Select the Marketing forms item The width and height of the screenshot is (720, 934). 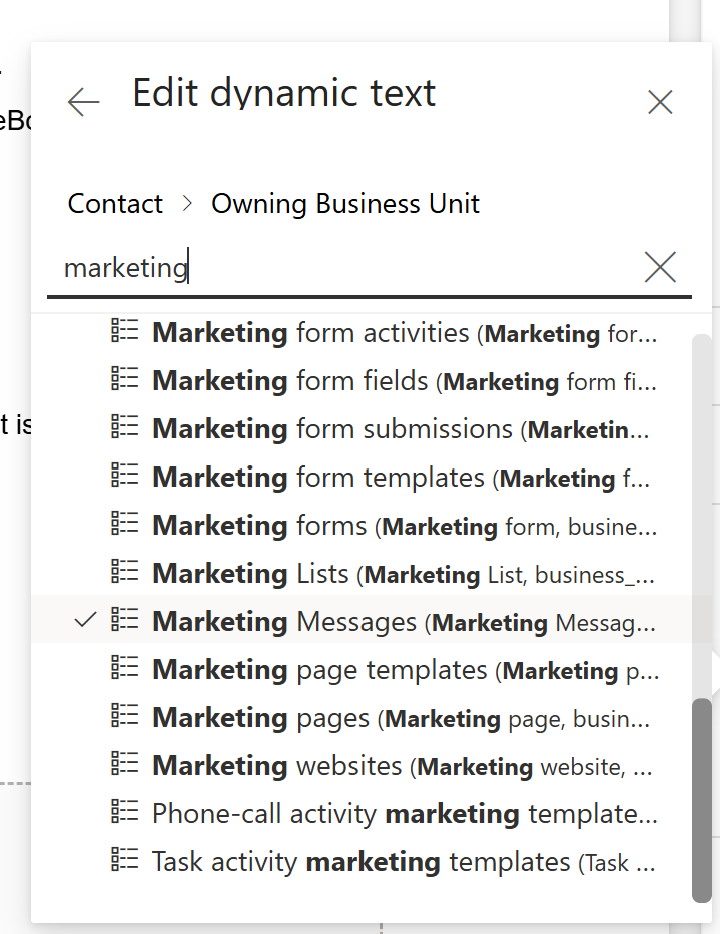coord(400,525)
